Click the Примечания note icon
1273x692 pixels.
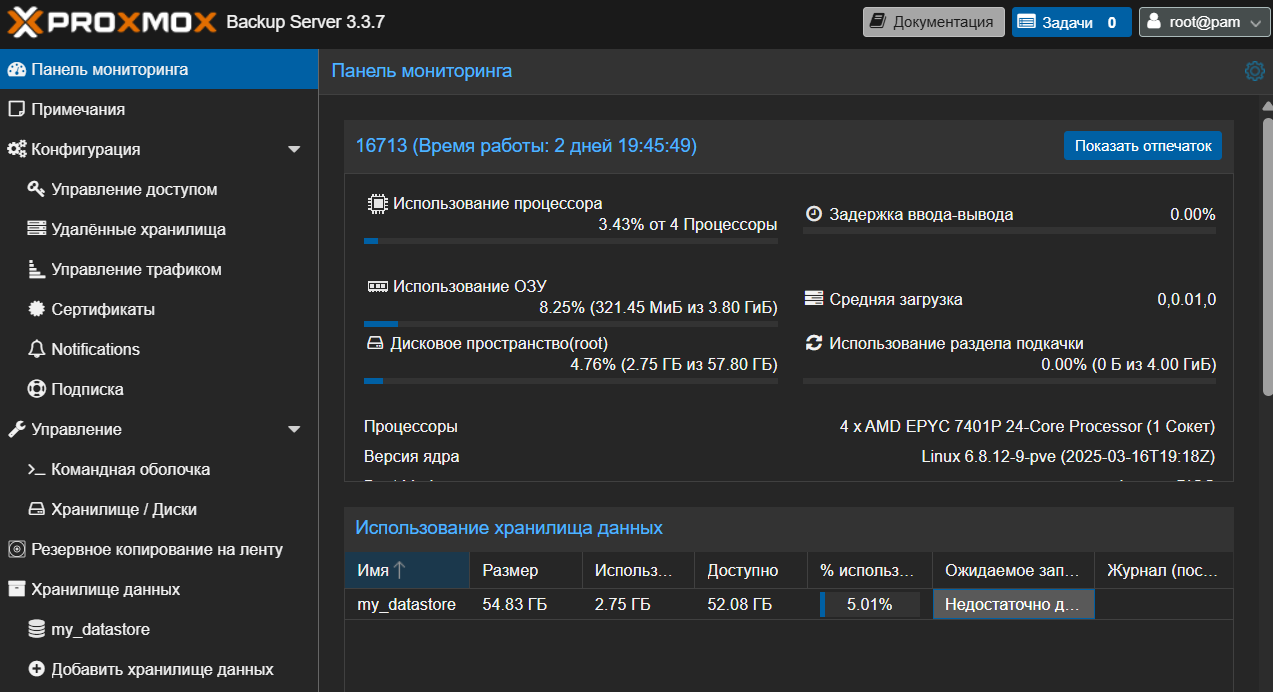[16, 110]
